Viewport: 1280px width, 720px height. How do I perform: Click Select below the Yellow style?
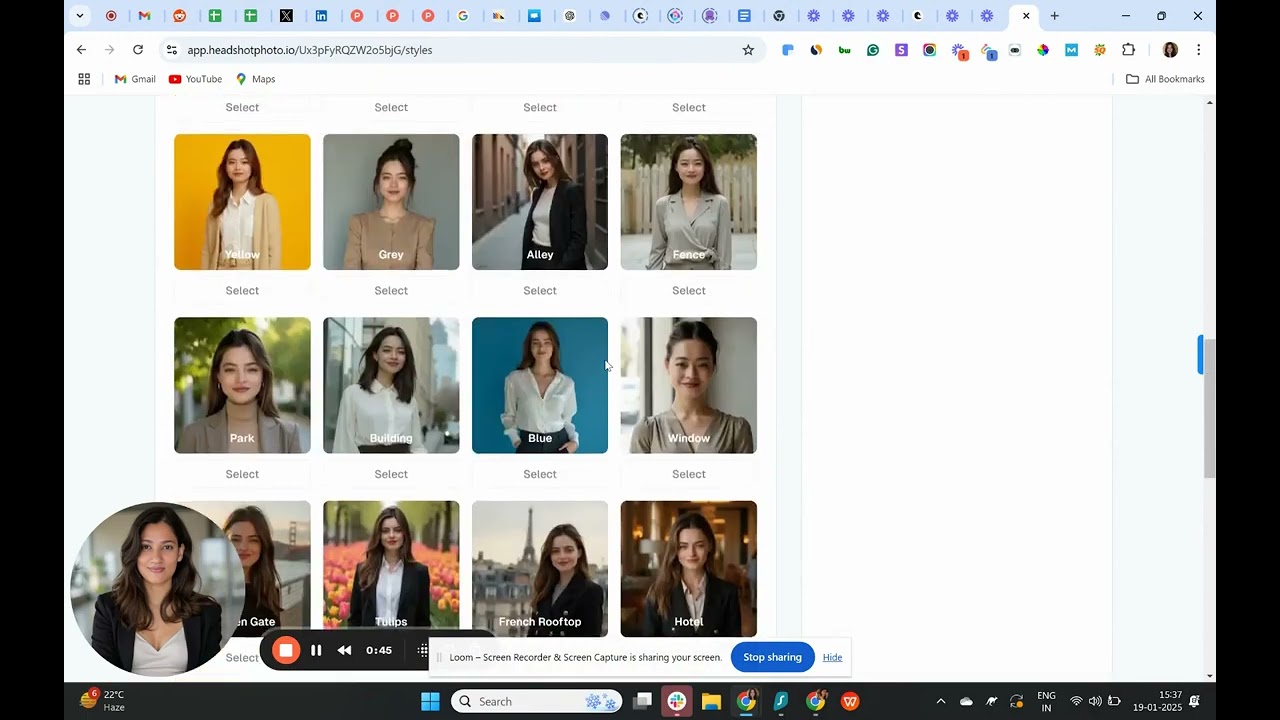point(242,291)
